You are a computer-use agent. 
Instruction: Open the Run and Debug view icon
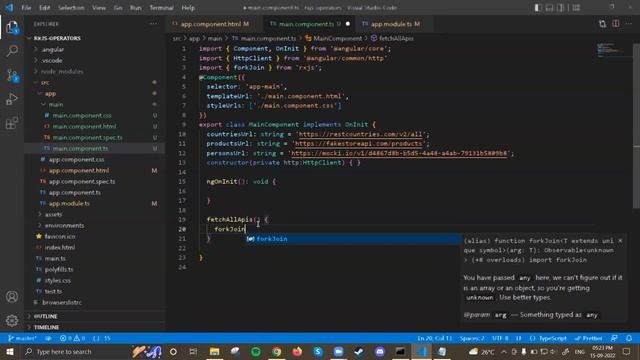pyautogui.click(x=12, y=99)
